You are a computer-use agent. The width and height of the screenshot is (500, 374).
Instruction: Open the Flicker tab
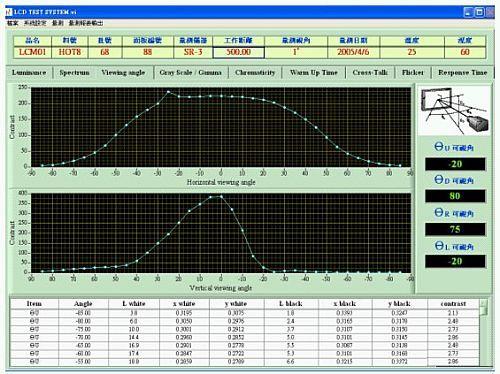coord(413,73)
